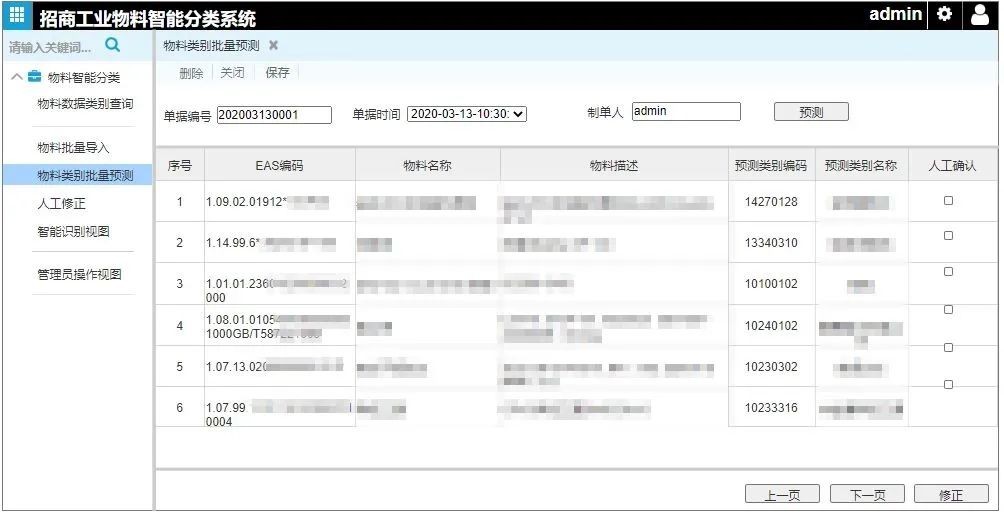The image size is (1004, 512).
Task: Close the 物料类别批量预测 tab
Action: coord(274,46)
